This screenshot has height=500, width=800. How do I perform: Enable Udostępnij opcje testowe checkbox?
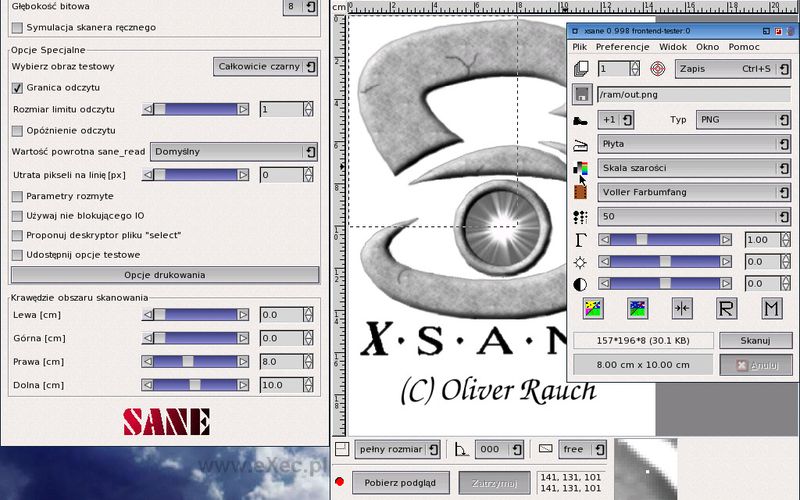pyautogui.click(x=17, y=255)
